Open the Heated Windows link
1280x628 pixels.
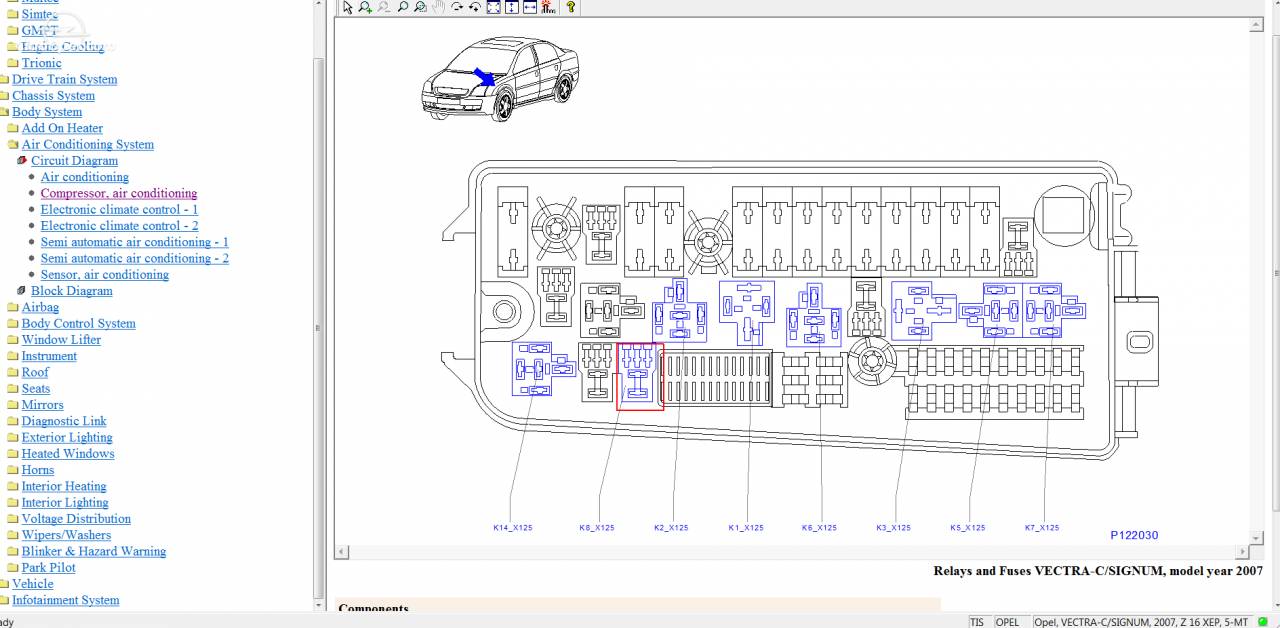click(68, 453)
